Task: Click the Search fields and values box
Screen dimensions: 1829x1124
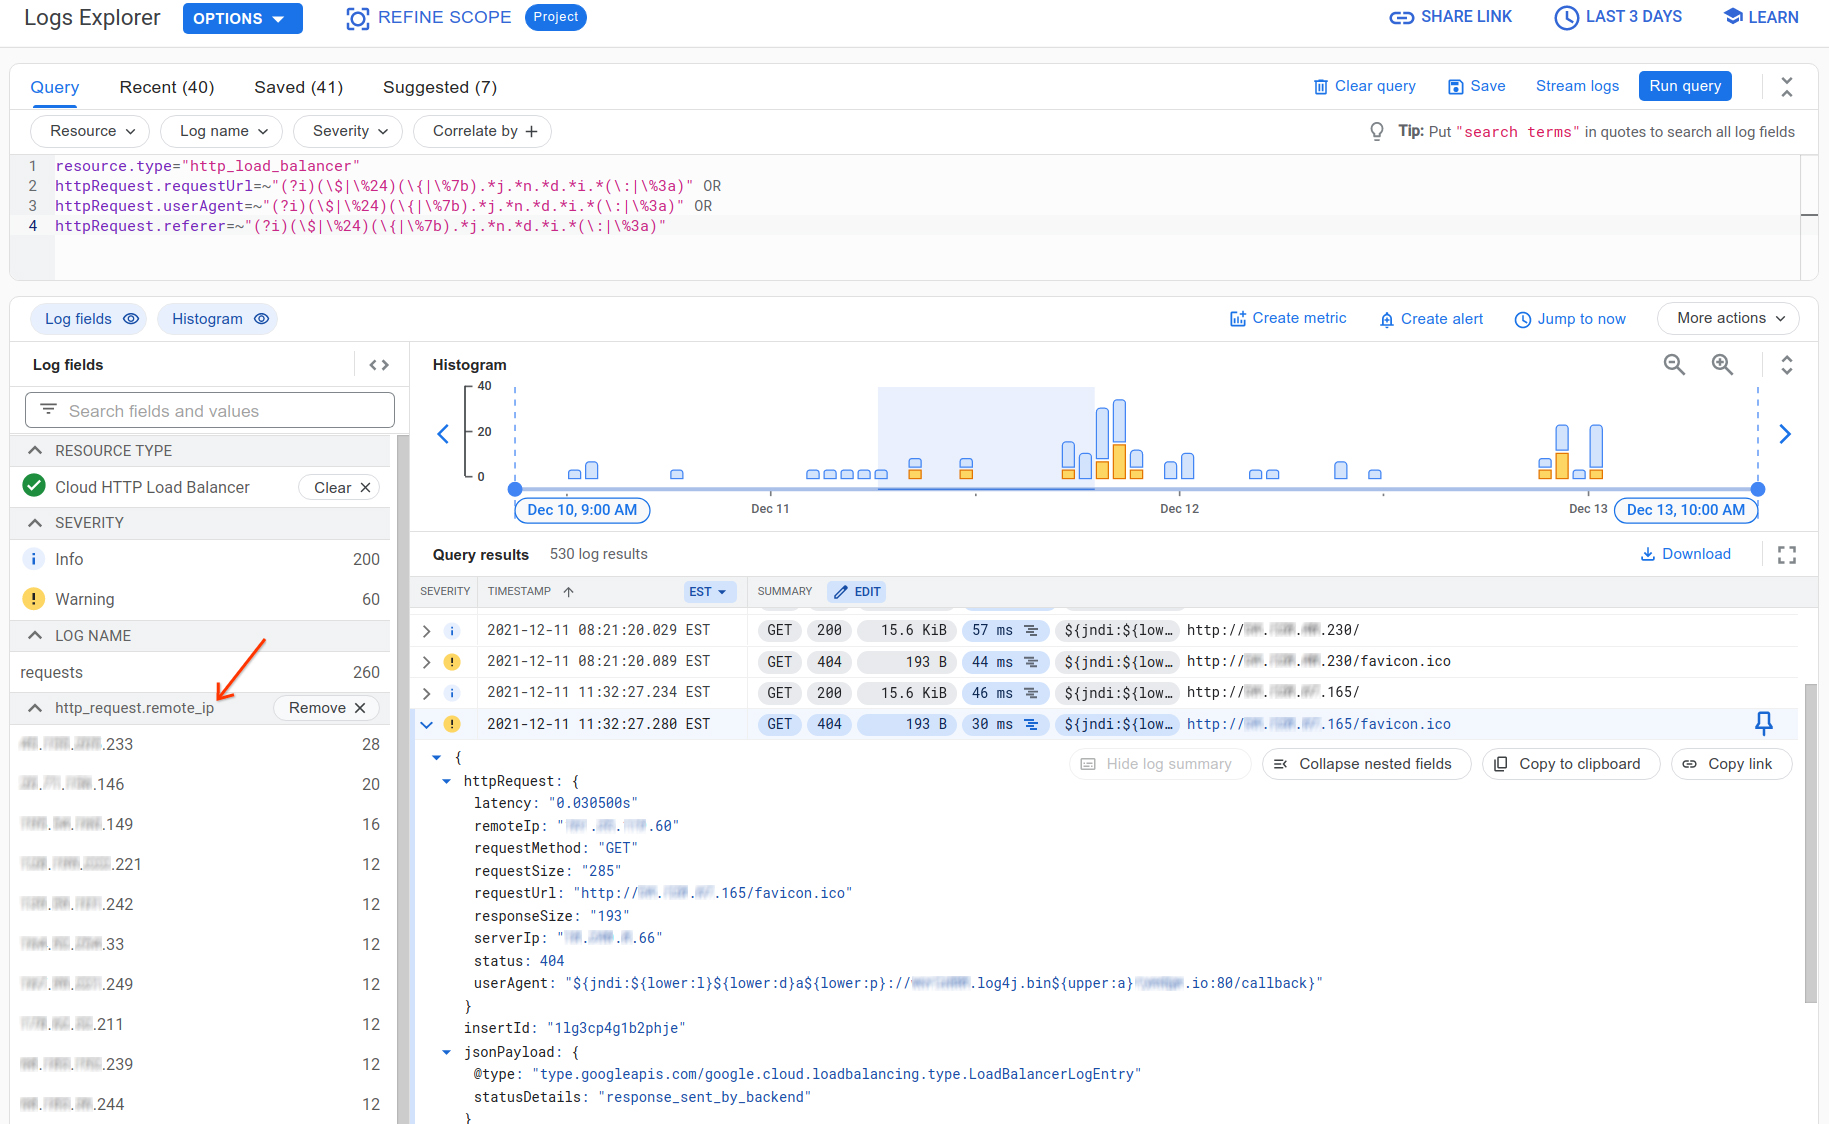Action: point(209,410)
